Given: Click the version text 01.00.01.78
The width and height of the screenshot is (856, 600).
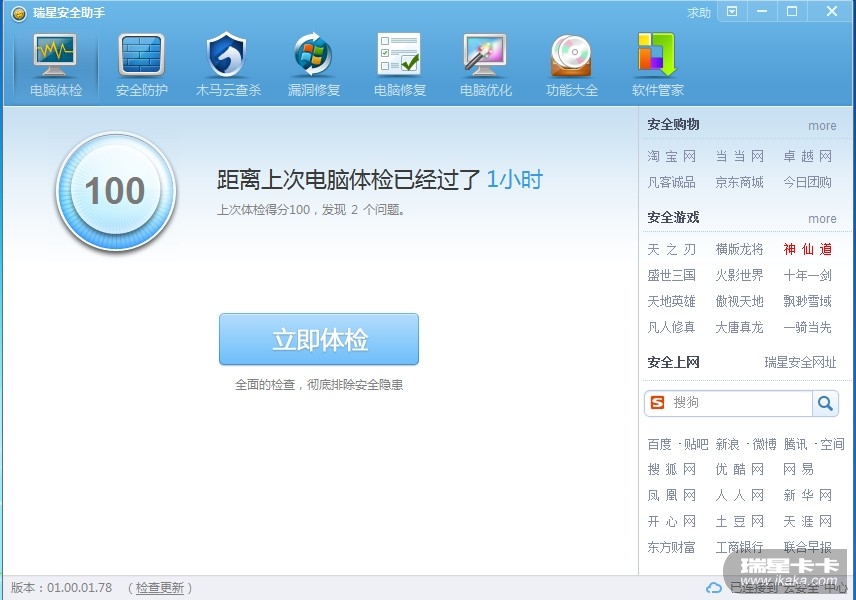Looking at the screenshot, I should click(80, 588).
